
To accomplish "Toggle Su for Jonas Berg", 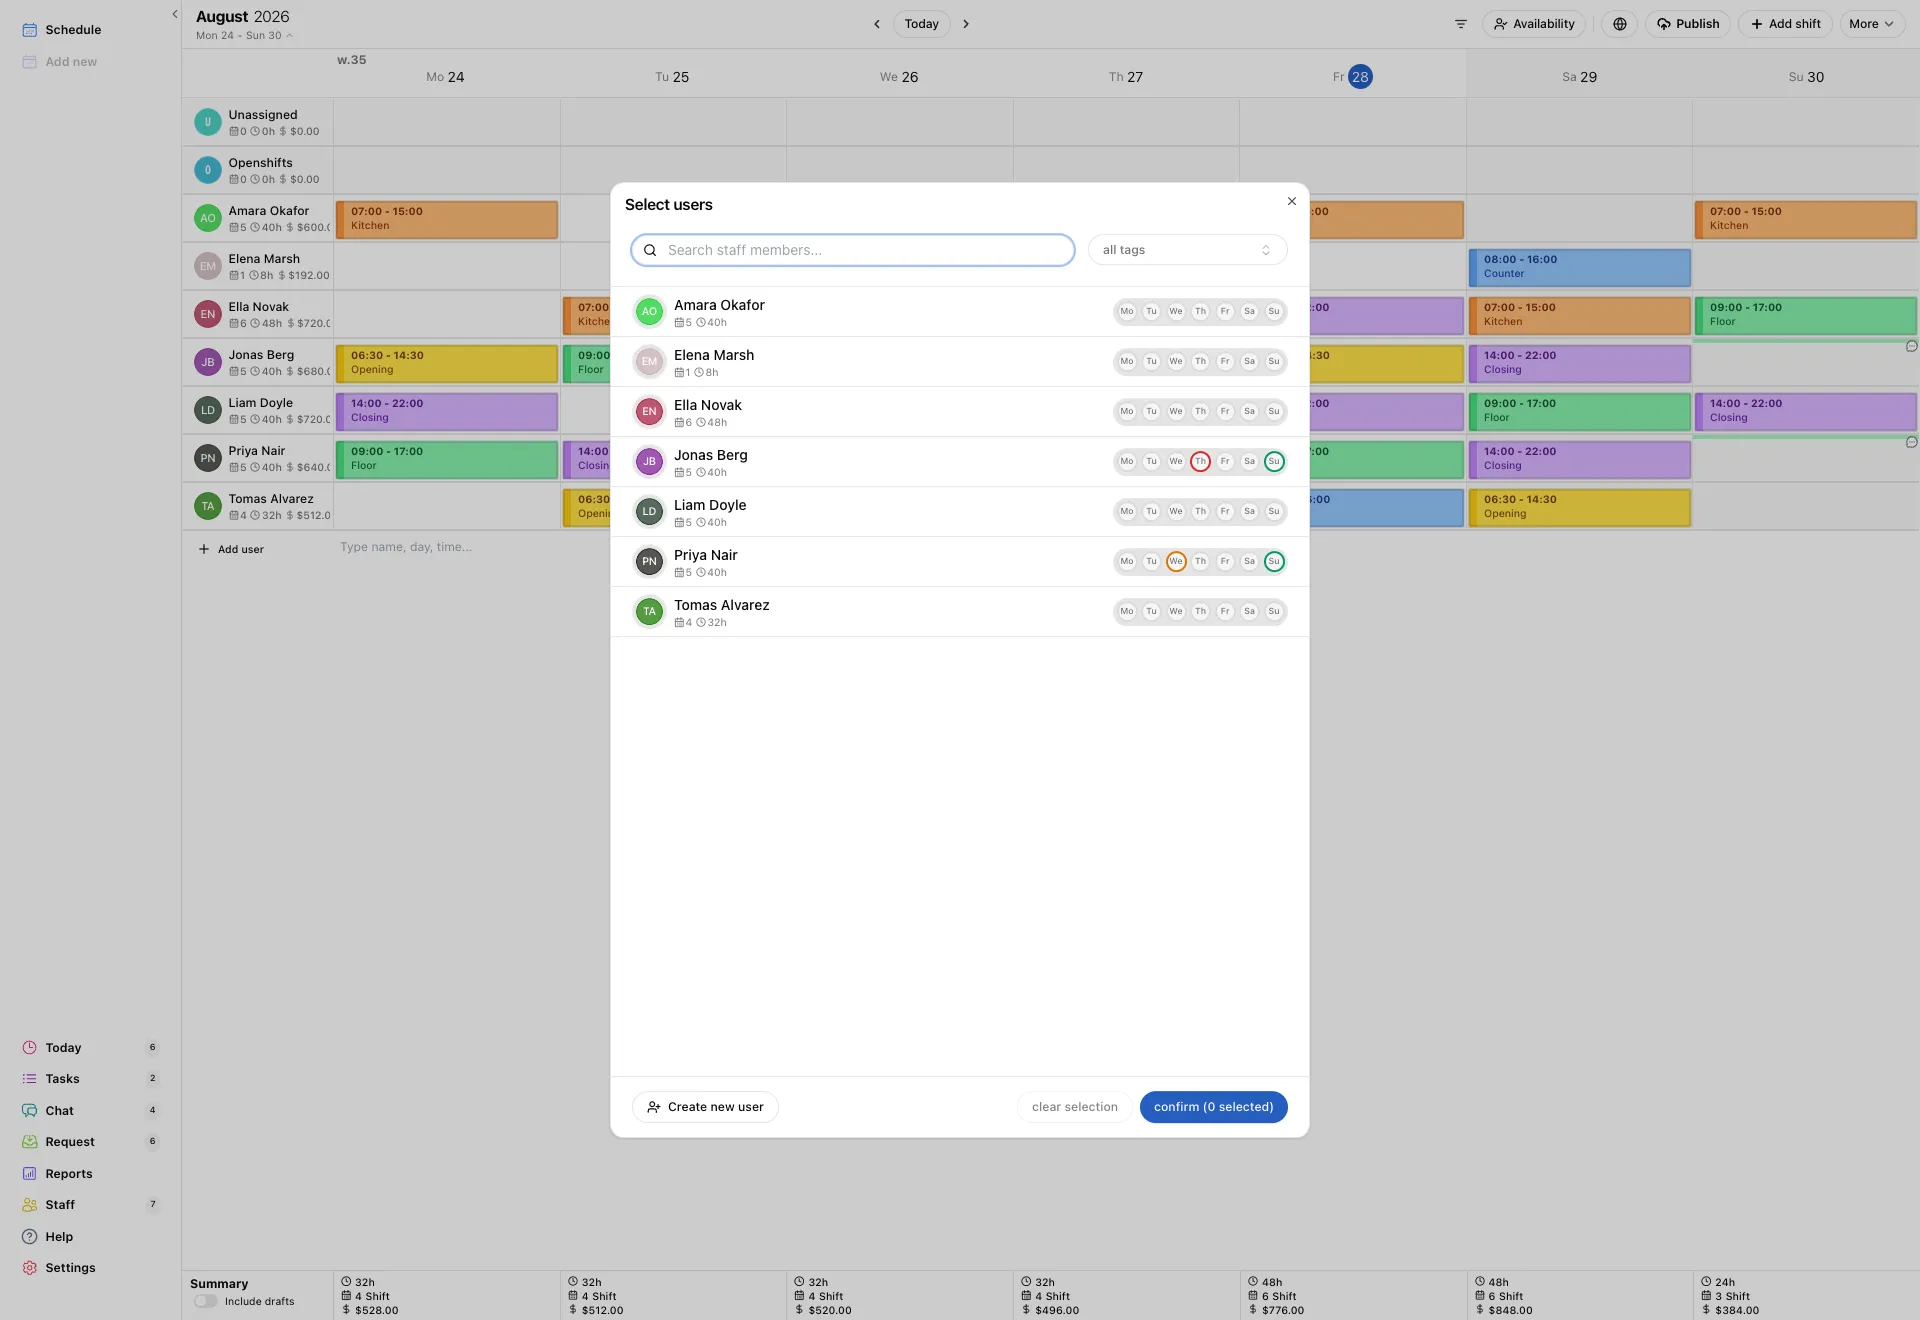I will coord(1274,462).
